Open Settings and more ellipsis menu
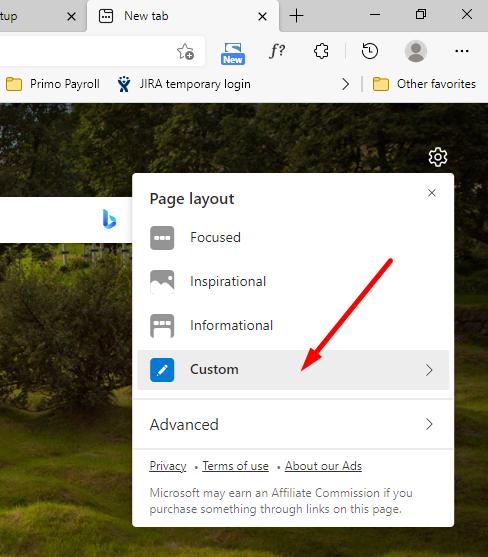 point(462,51)
